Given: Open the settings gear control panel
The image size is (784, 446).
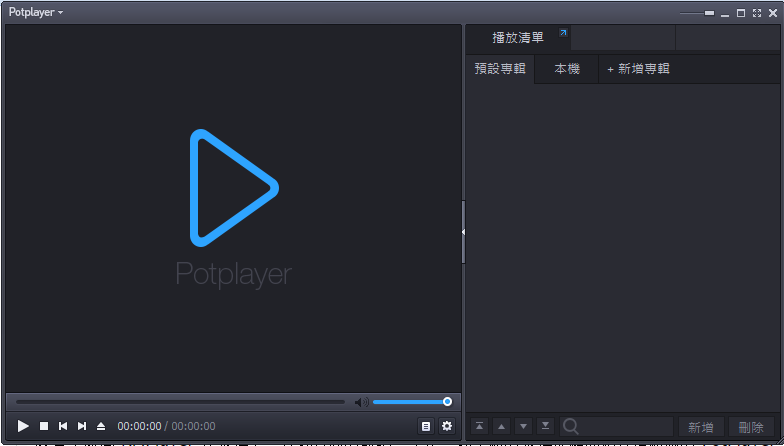Looking at the screenshot, I should pos(447,426).
